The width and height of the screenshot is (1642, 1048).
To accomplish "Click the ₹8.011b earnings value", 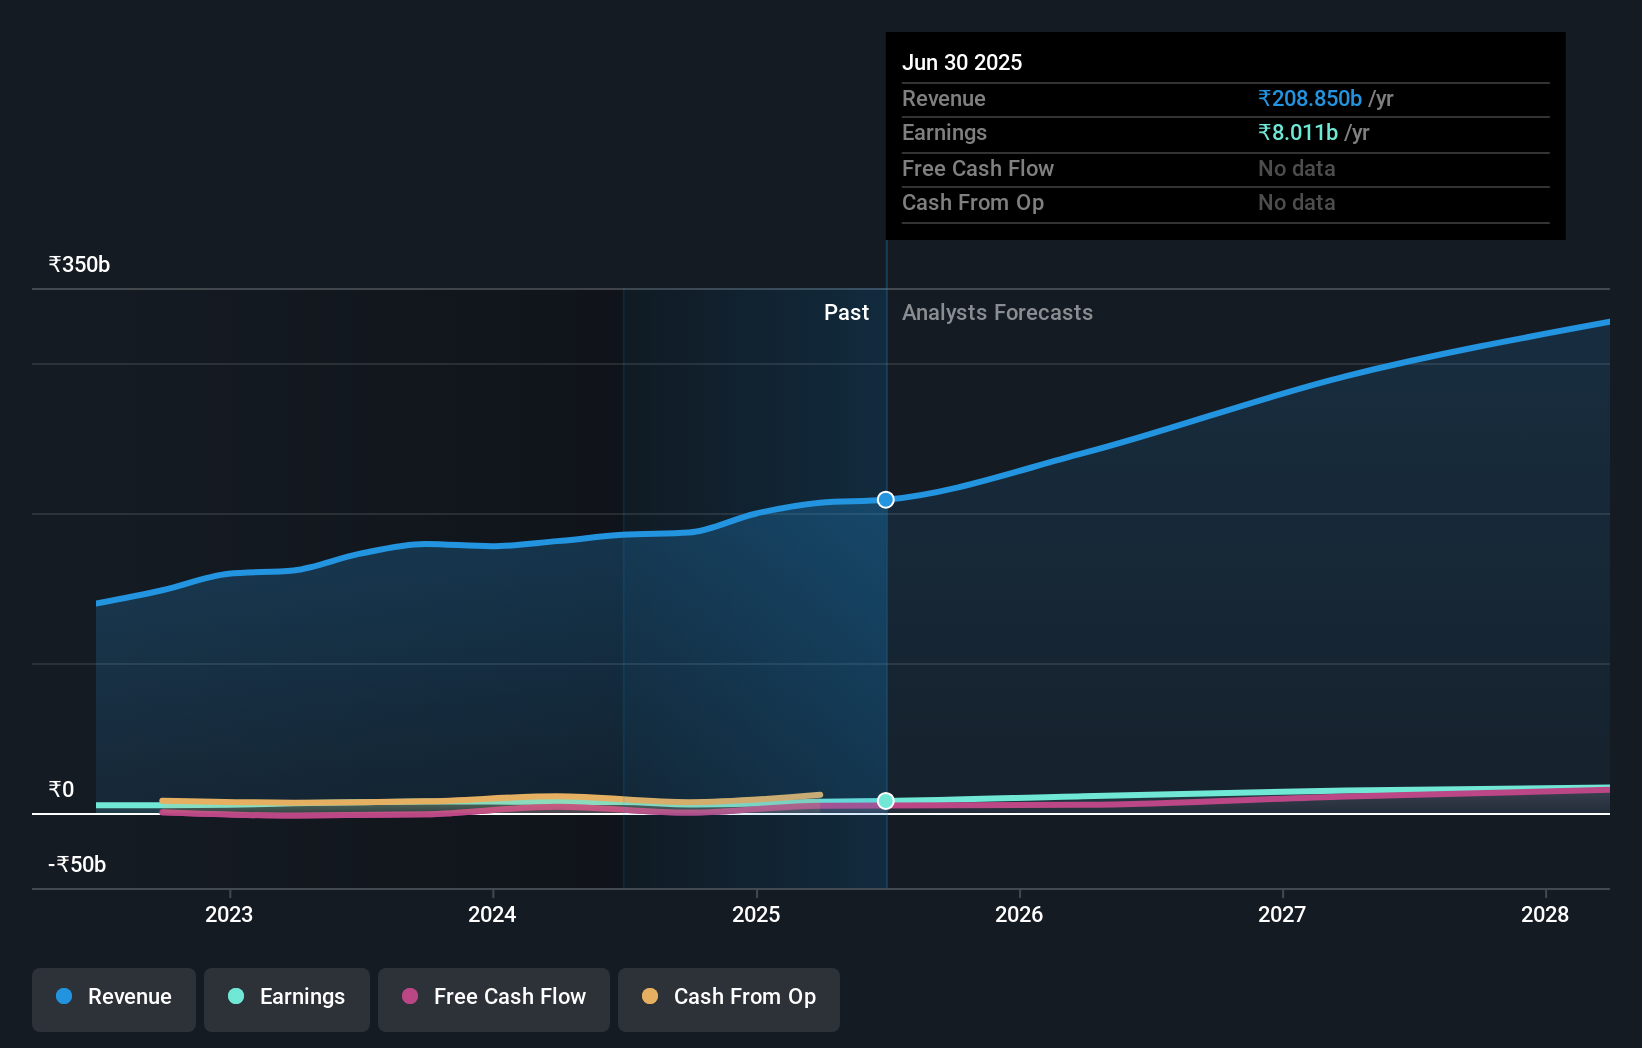I will [x=1298, y=132].
